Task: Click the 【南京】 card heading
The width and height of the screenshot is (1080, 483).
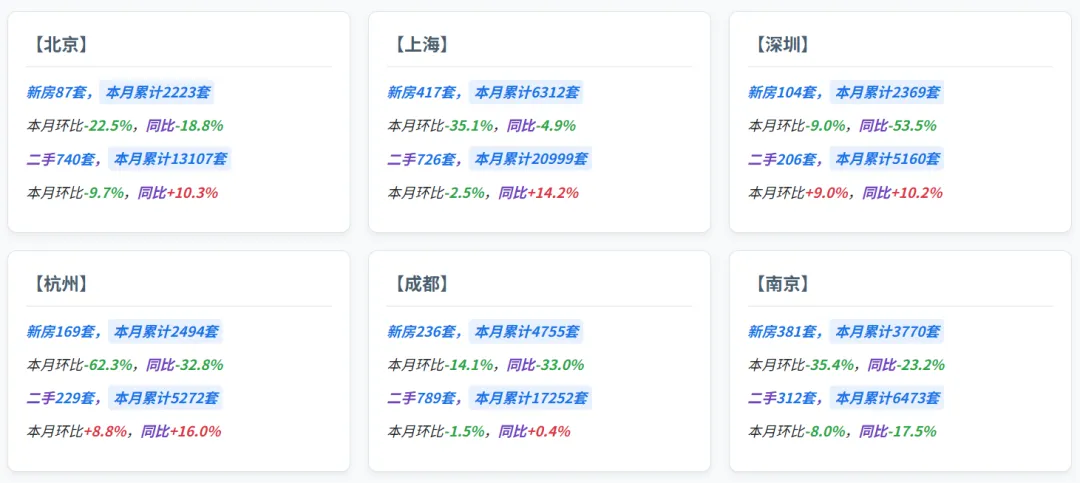Action: [x=780, y=284]
